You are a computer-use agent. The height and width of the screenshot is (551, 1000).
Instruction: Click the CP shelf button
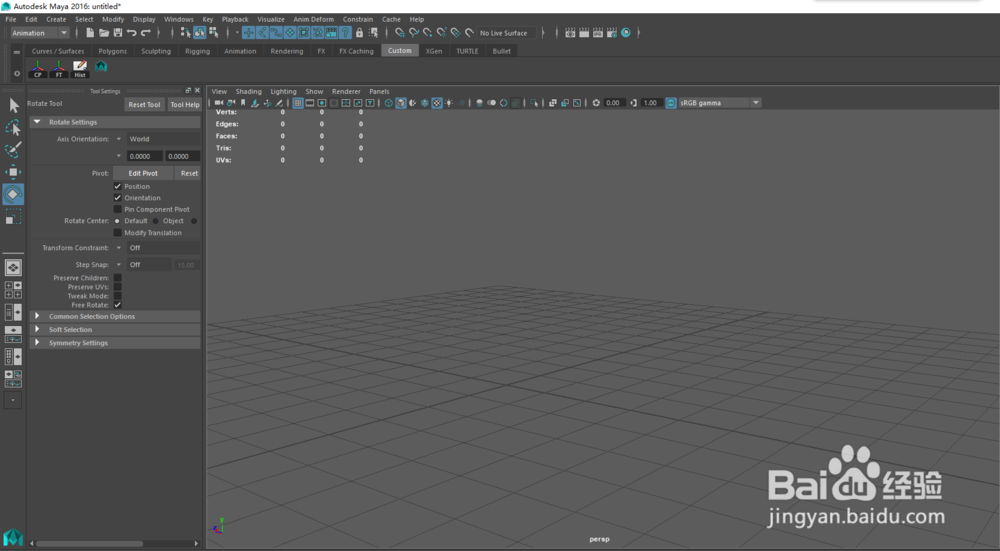[x=38, y=70]
